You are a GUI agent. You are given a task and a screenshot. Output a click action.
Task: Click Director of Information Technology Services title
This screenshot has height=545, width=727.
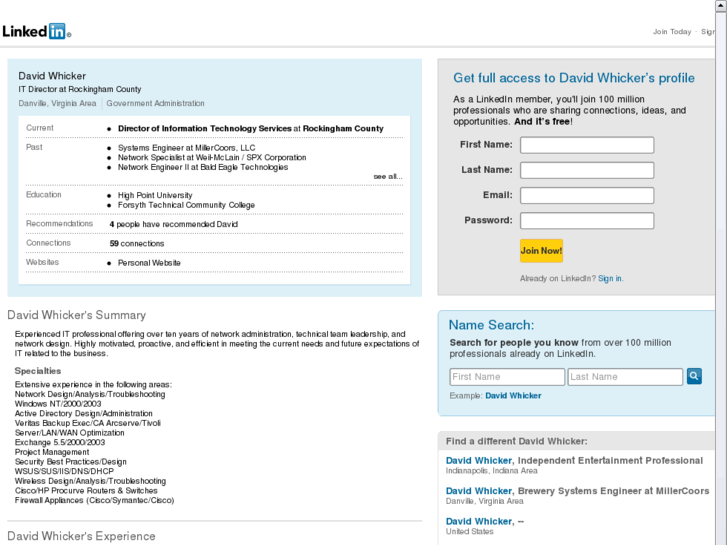(x=204, y=128)
